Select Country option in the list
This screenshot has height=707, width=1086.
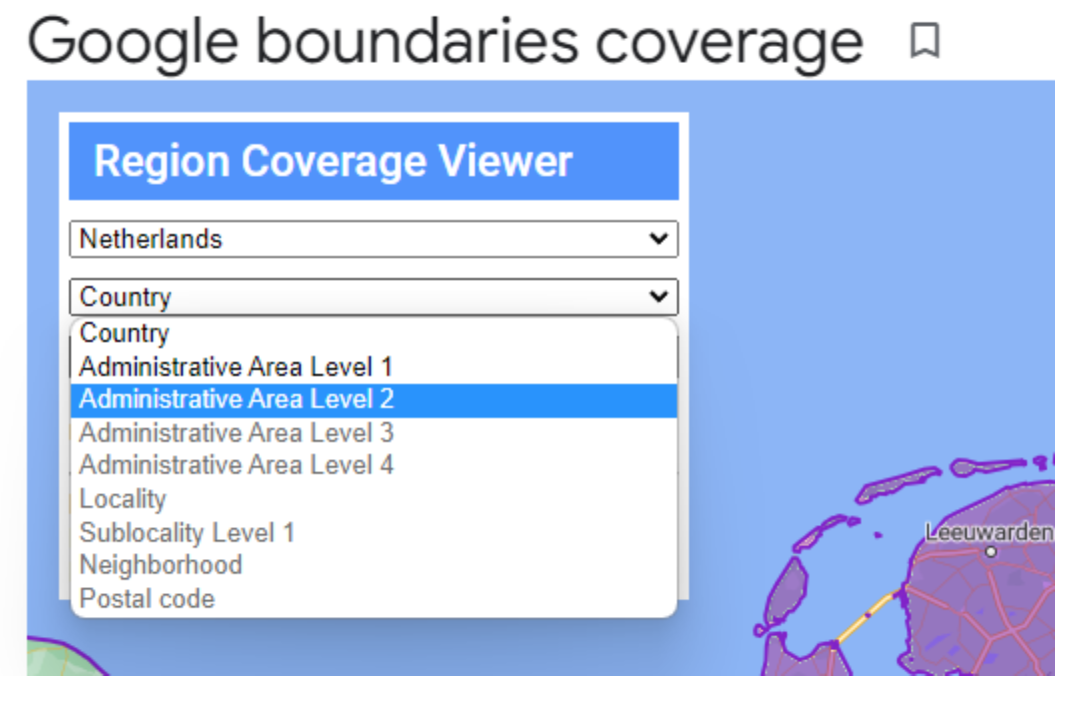coord(374,333)
